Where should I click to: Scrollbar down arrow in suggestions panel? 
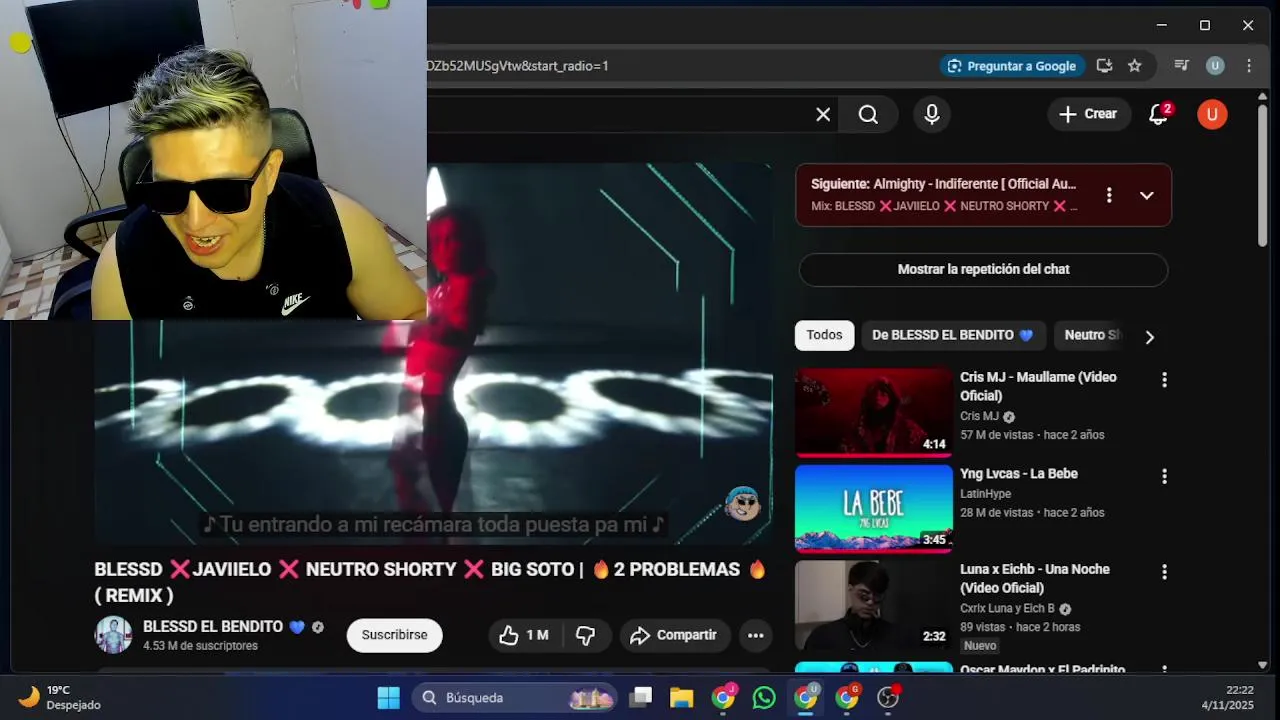[1262, 665]
